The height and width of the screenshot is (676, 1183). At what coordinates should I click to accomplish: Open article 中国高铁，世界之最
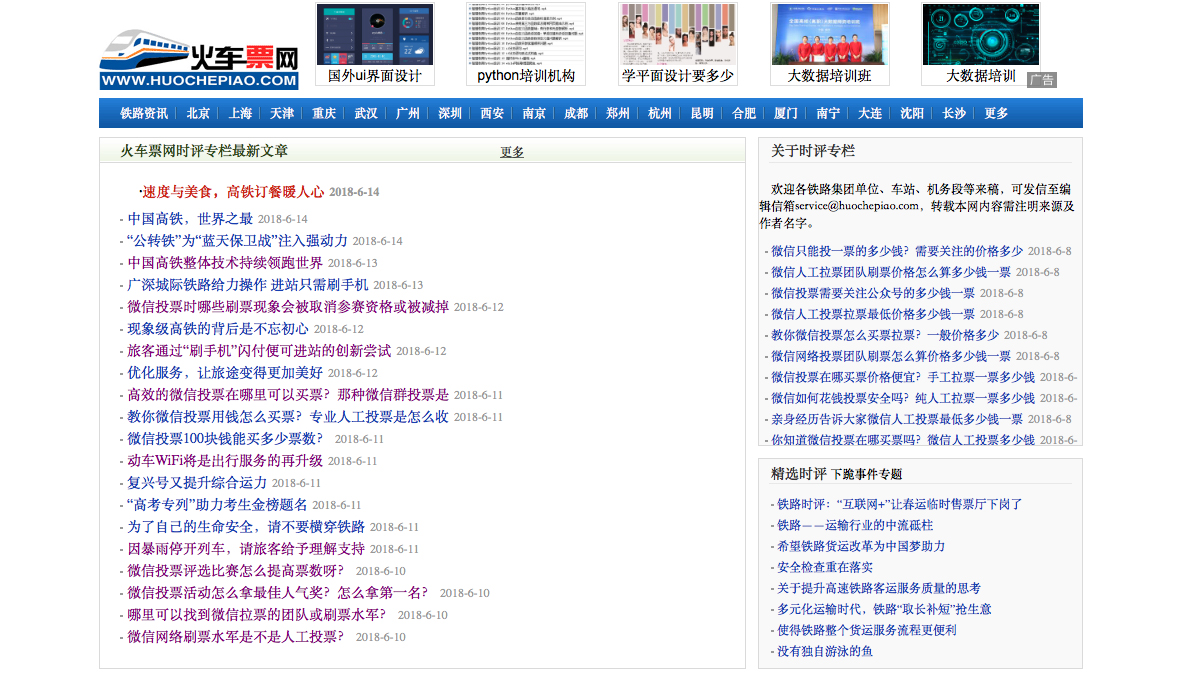click(x=190, y=218)
